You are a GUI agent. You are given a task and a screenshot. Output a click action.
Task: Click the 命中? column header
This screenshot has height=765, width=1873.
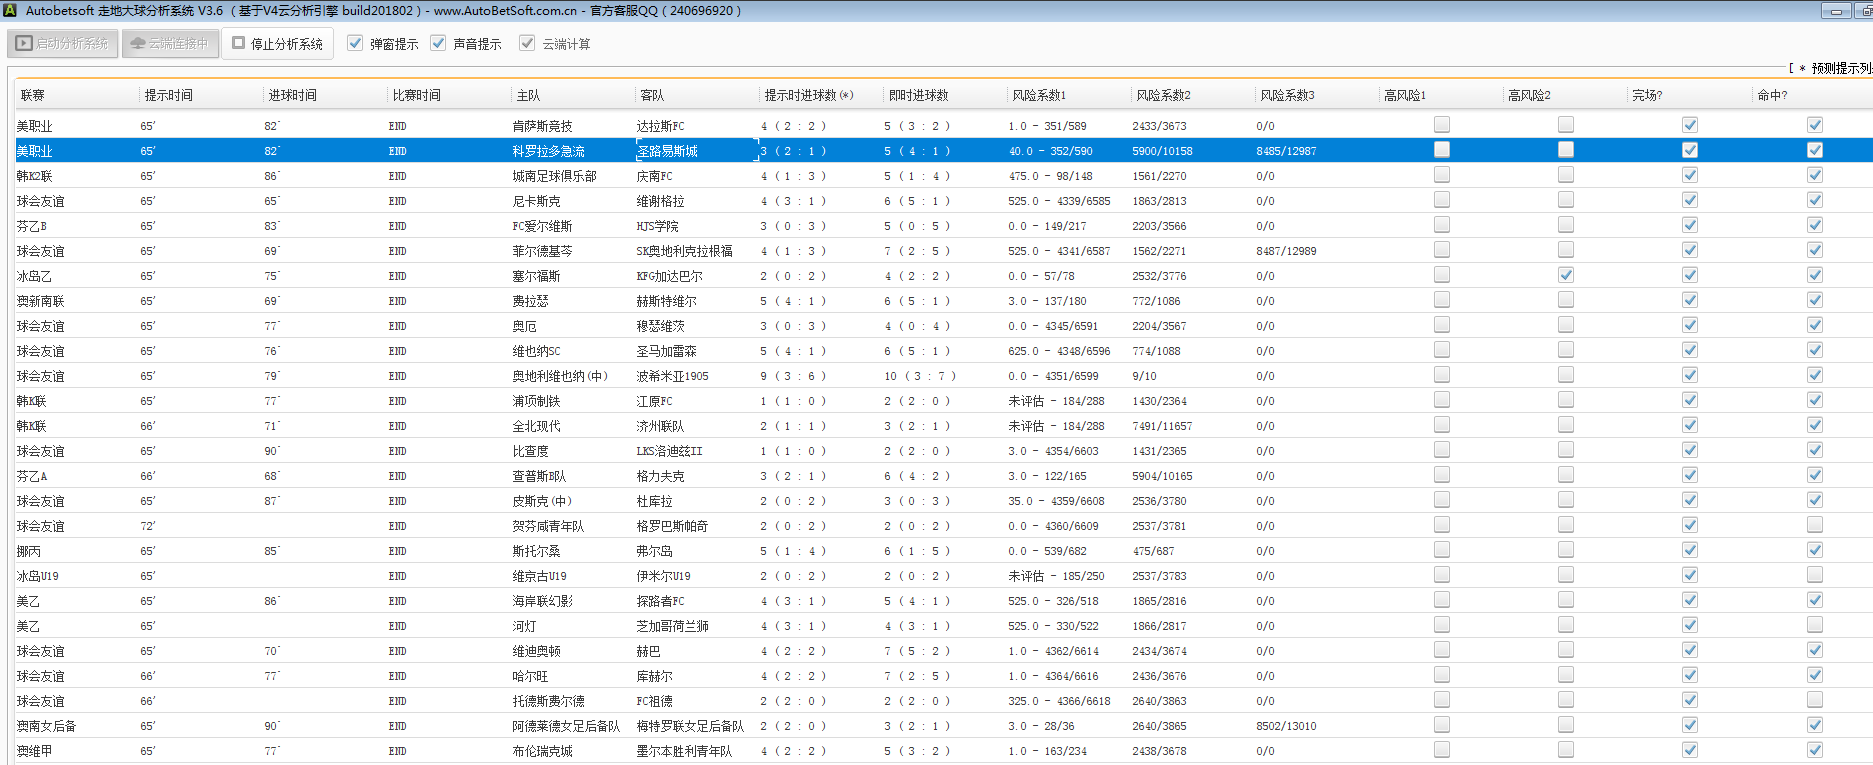click(1772, 95)
